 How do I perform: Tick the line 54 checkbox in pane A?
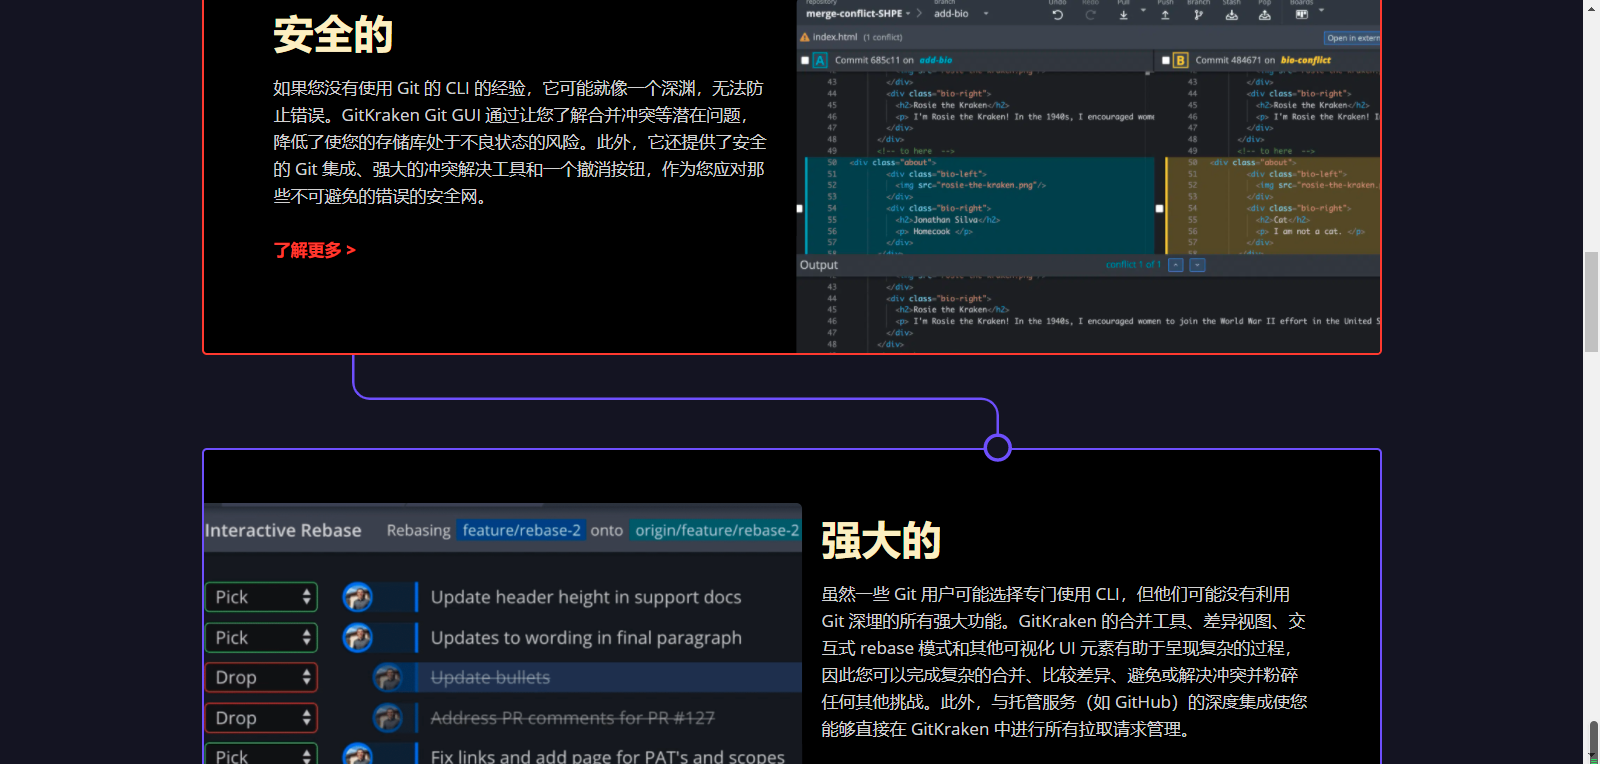[x=799, y=209]
